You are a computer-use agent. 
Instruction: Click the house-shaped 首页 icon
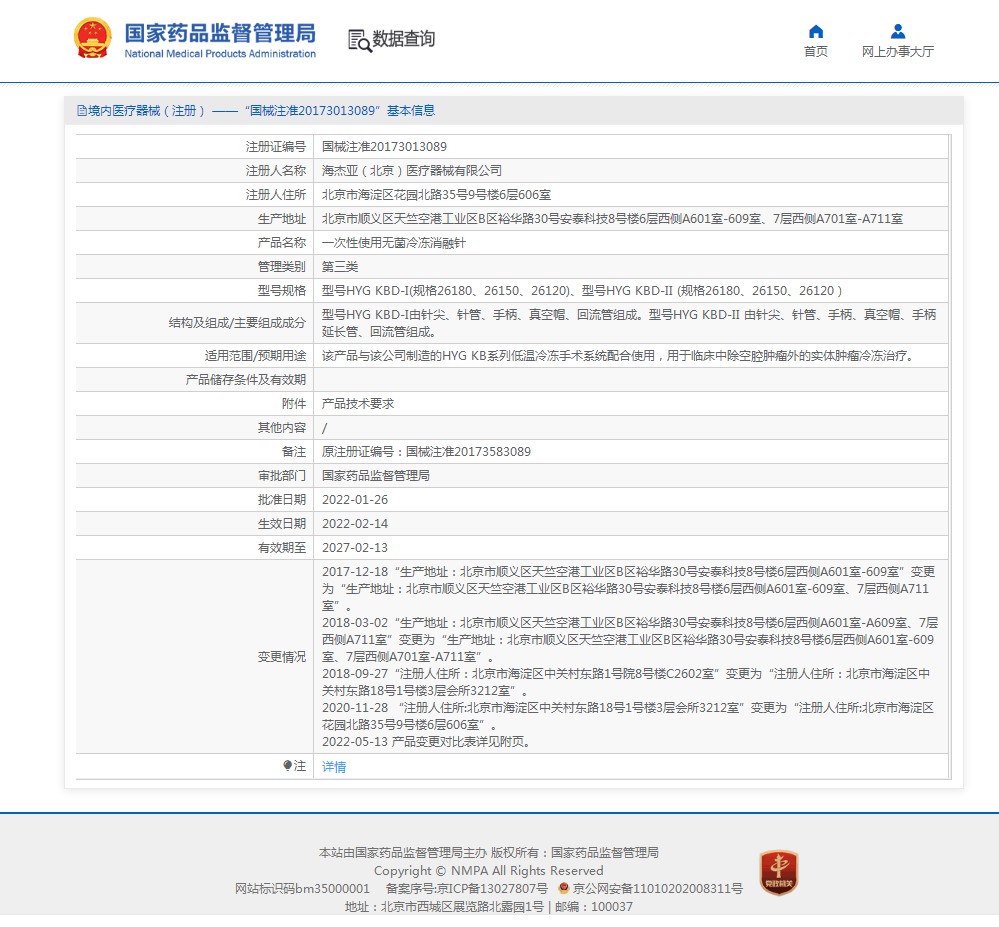pyautogui.click(x=816, y=31)
